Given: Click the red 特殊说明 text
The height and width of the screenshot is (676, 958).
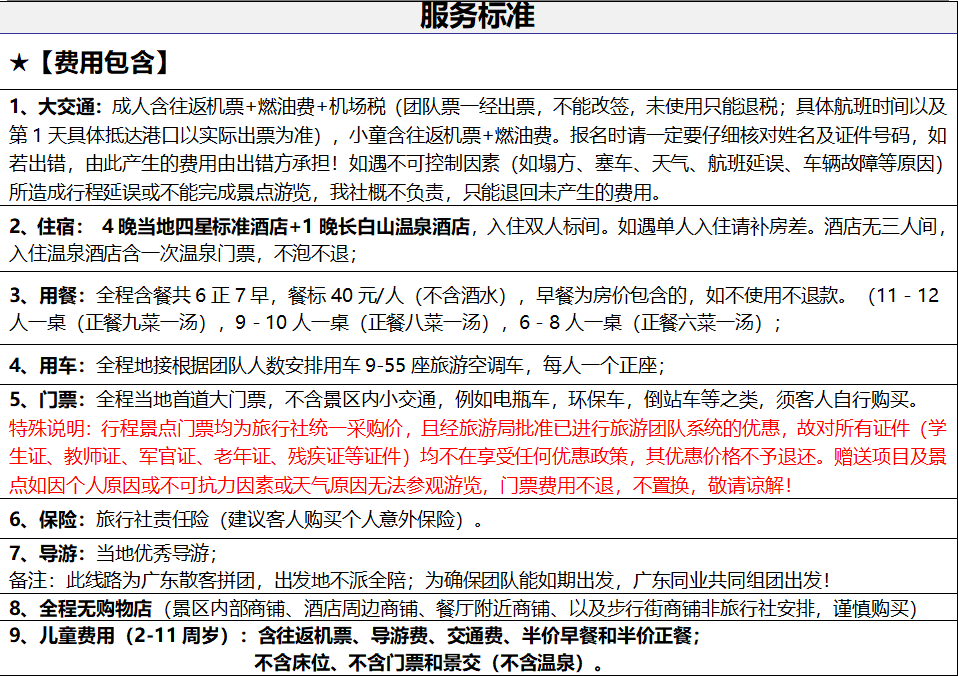Looking at the screenshot, I should (x=48, y=429).
